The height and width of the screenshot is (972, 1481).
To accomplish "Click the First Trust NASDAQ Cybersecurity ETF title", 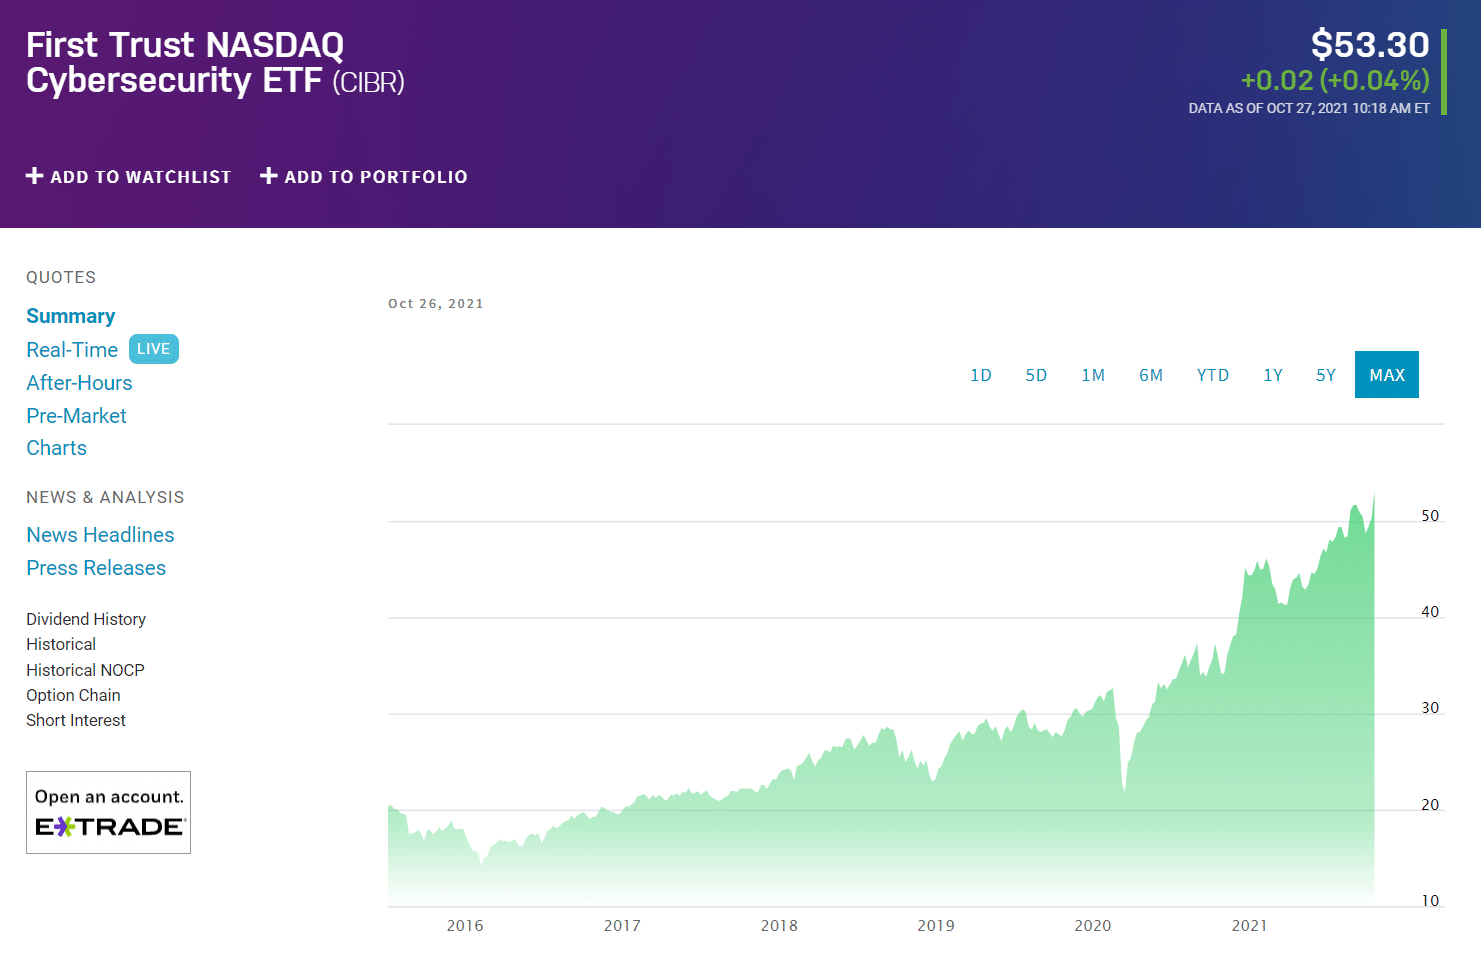I will point(215,62).
